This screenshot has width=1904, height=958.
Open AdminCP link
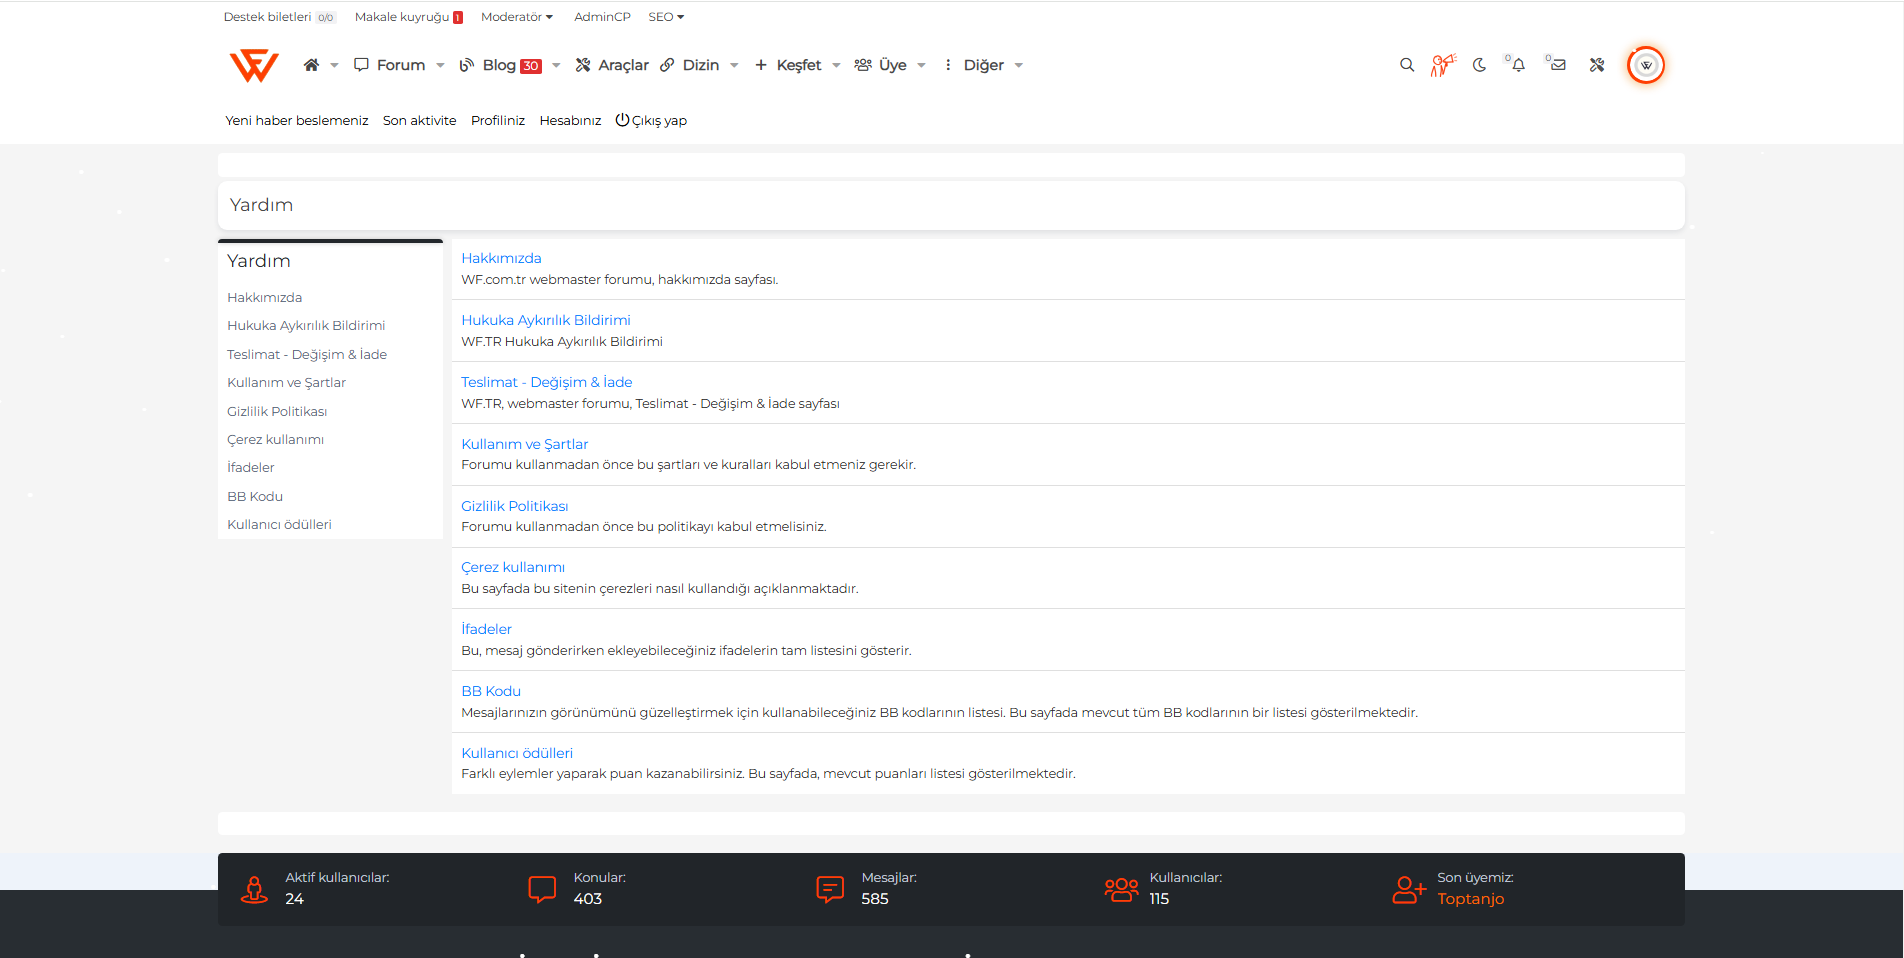(x=602, y=17)
